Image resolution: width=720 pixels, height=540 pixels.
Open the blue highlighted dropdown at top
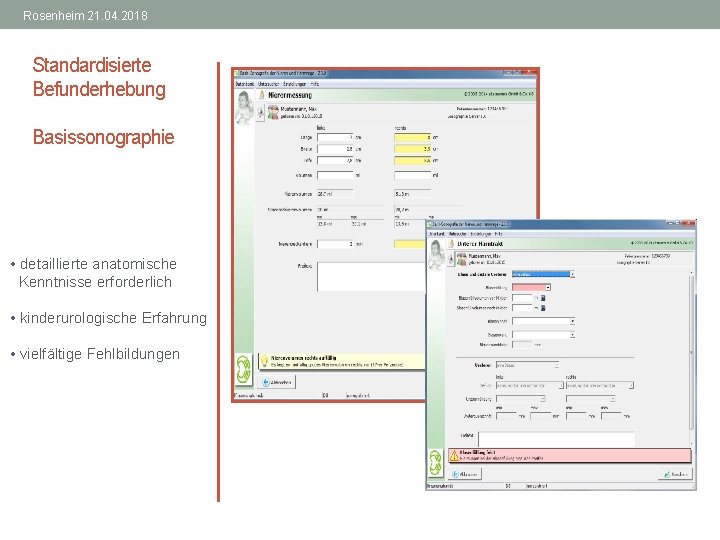543,274
